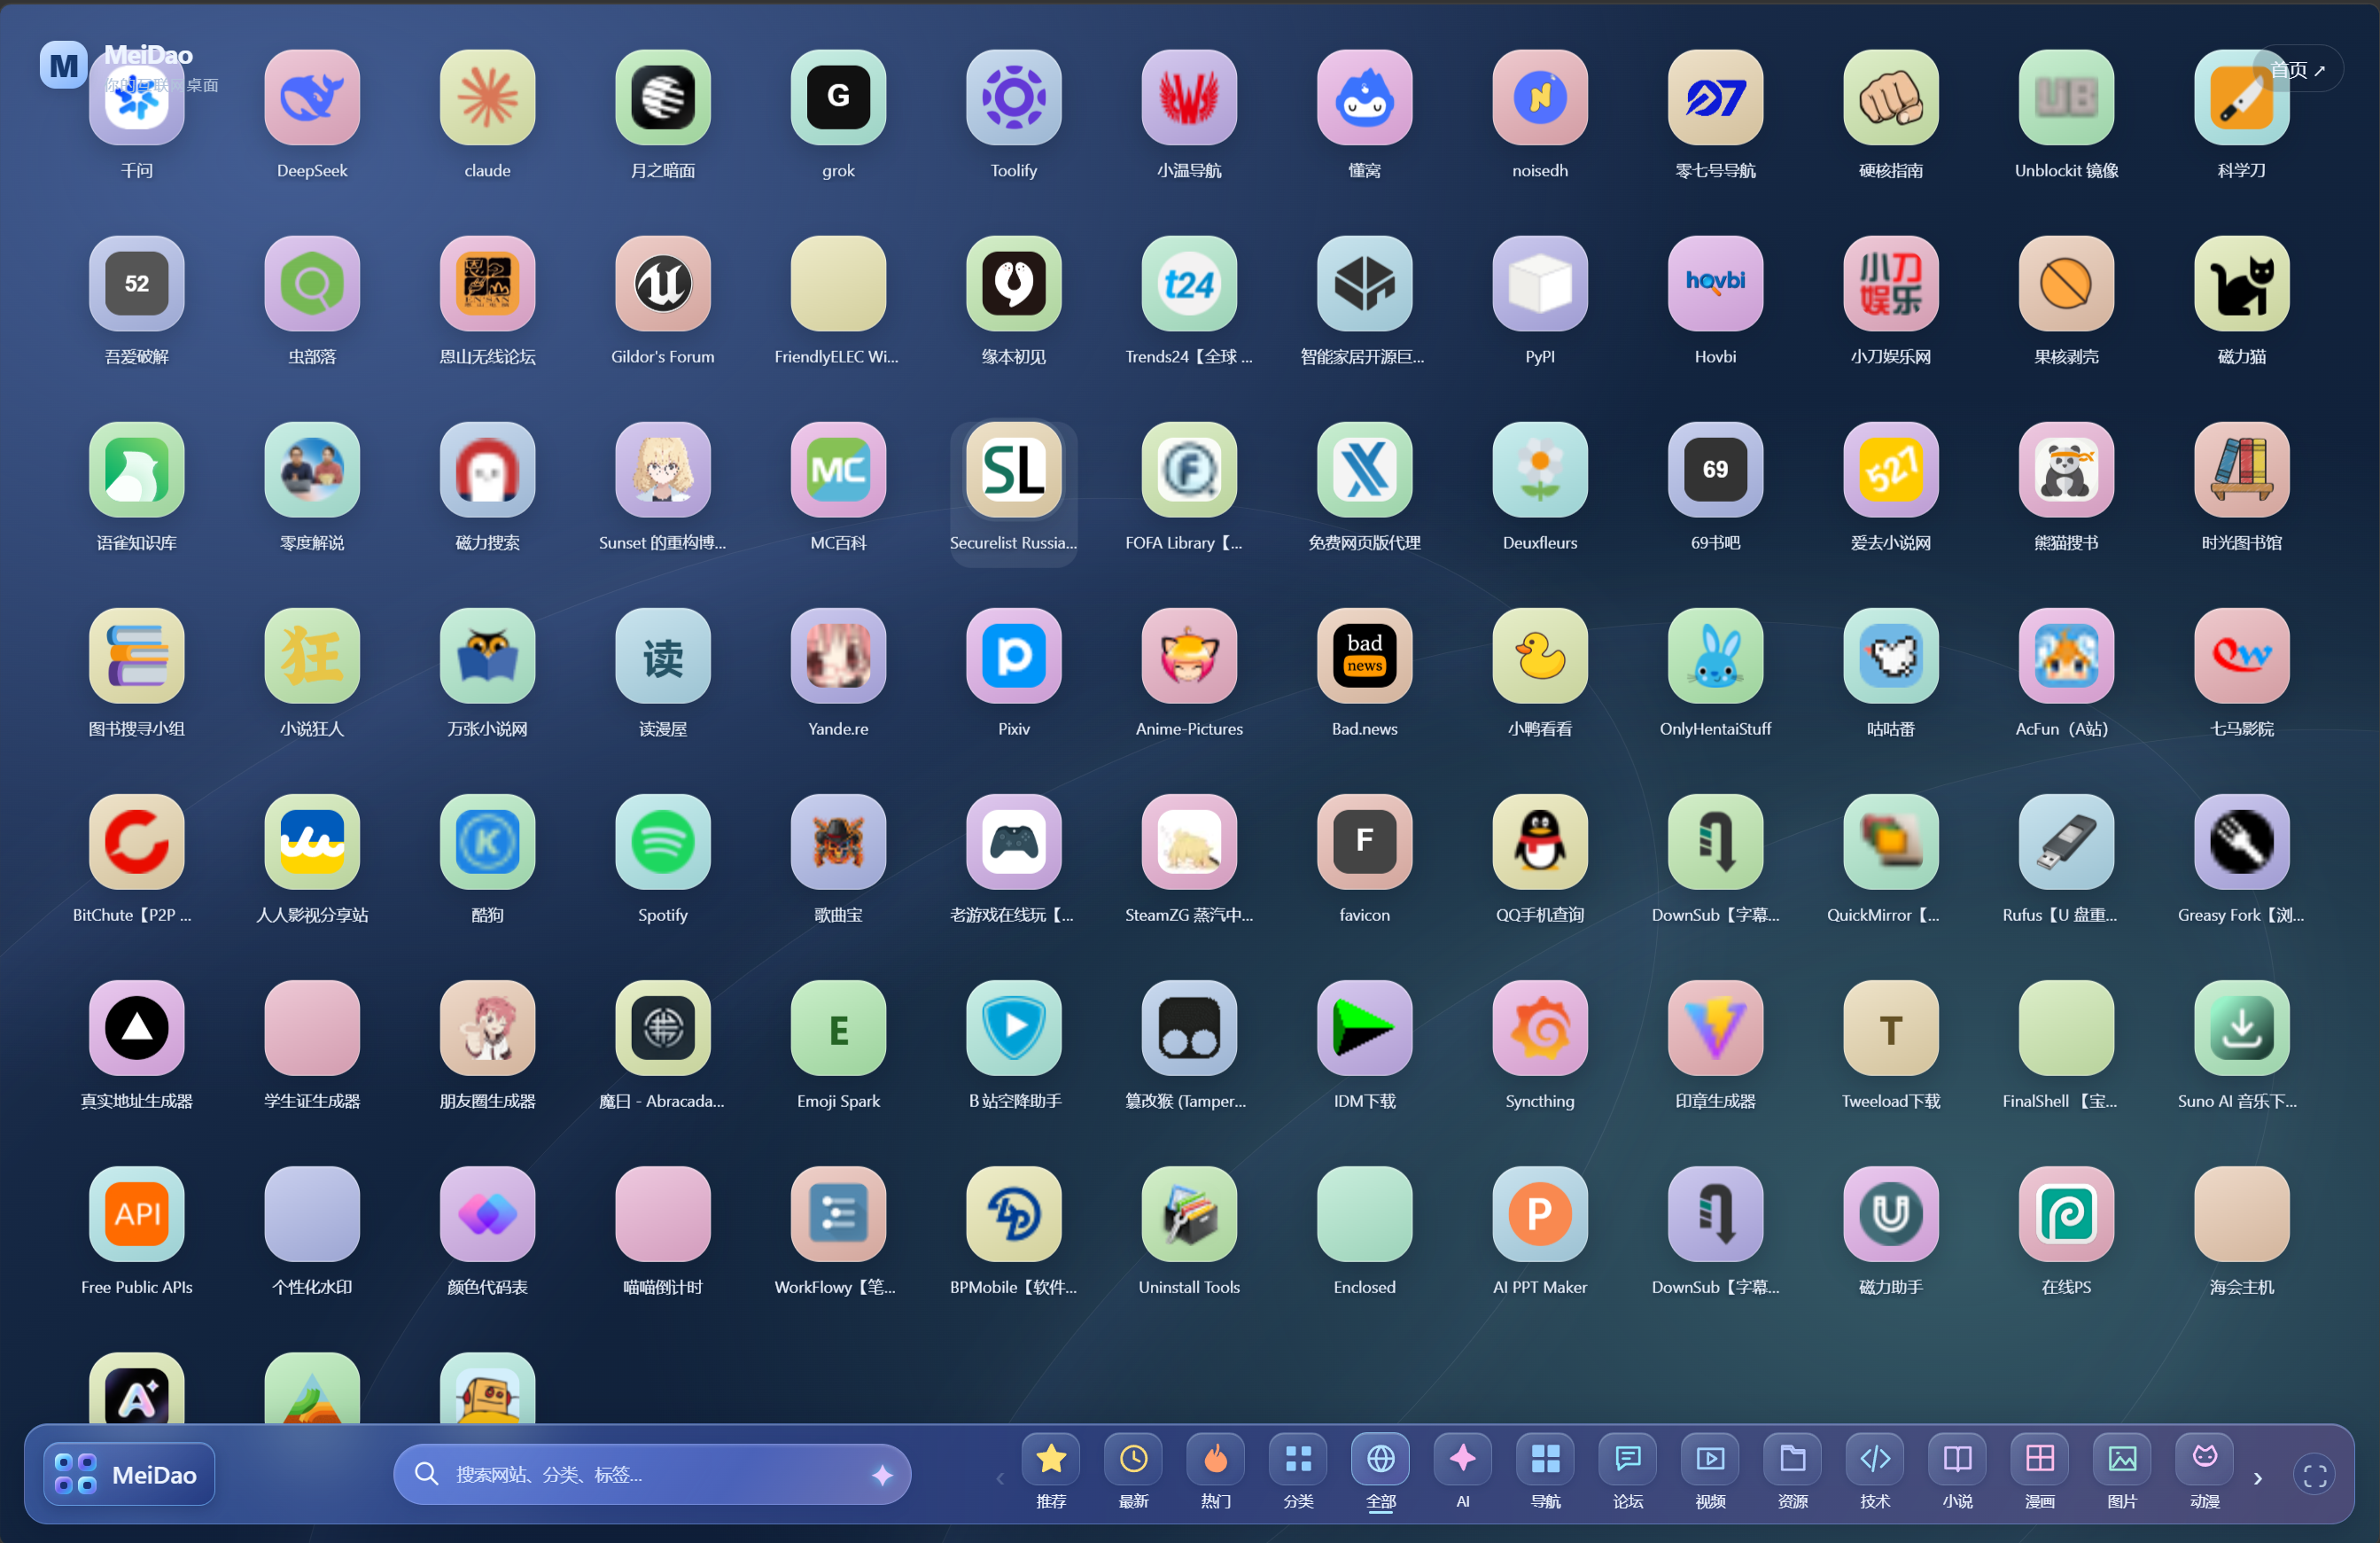Select the 全部 globe tab

[x=1380, y=1473]
